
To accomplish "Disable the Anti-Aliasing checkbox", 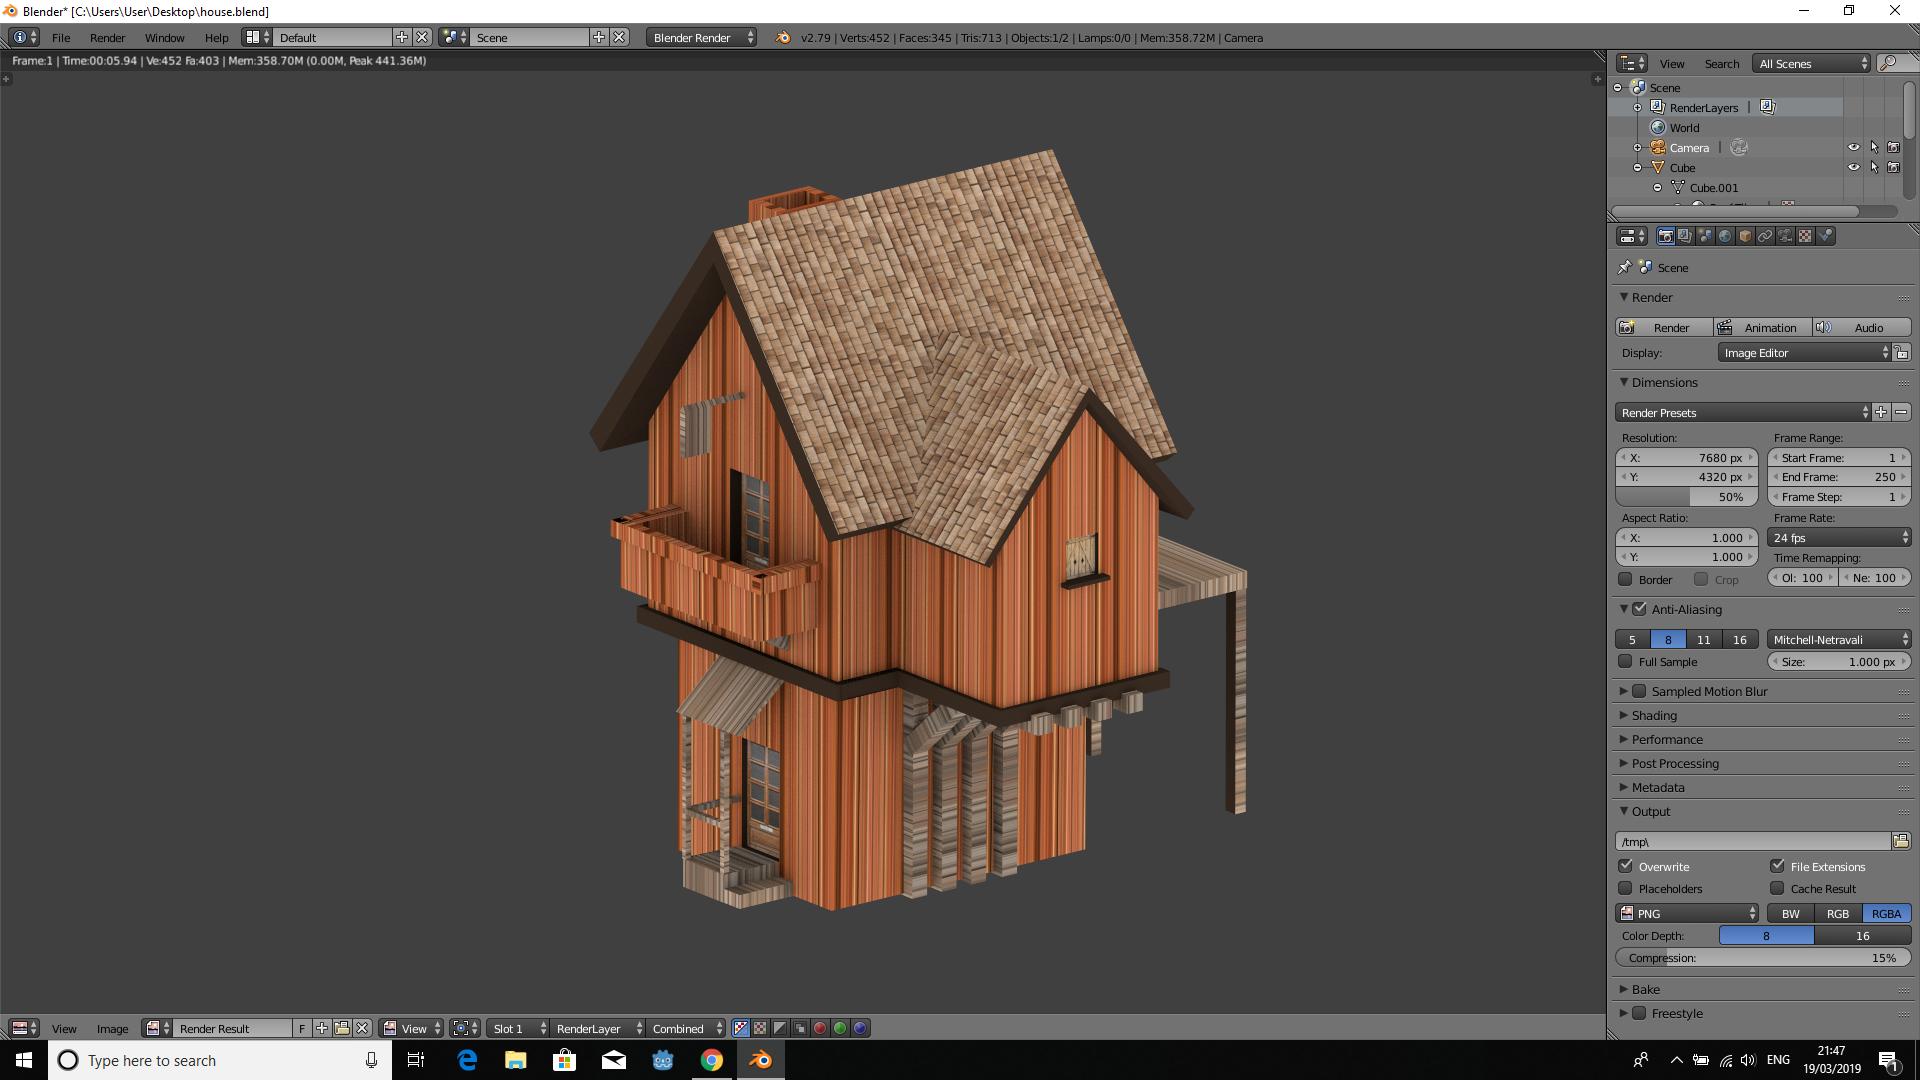I will click(1639, 609).
